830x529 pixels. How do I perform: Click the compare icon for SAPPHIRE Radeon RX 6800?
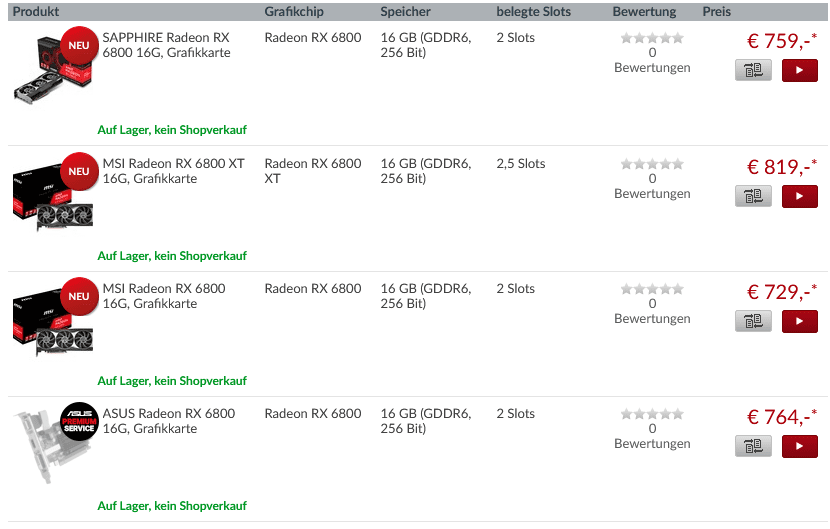(x=753, y=70)
